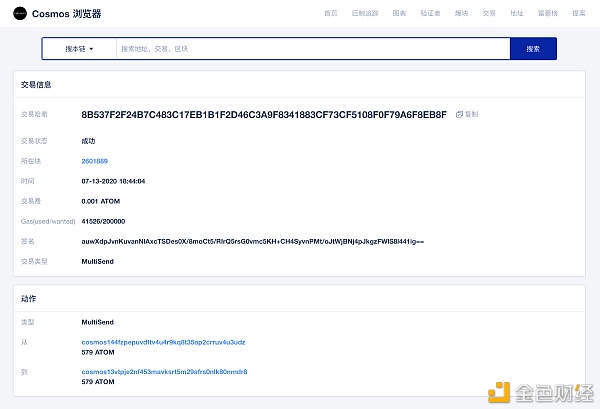Click the Gas(used/wanted) field label
The height and width of the screenshot is (409, 600).
tap(48, 221)
